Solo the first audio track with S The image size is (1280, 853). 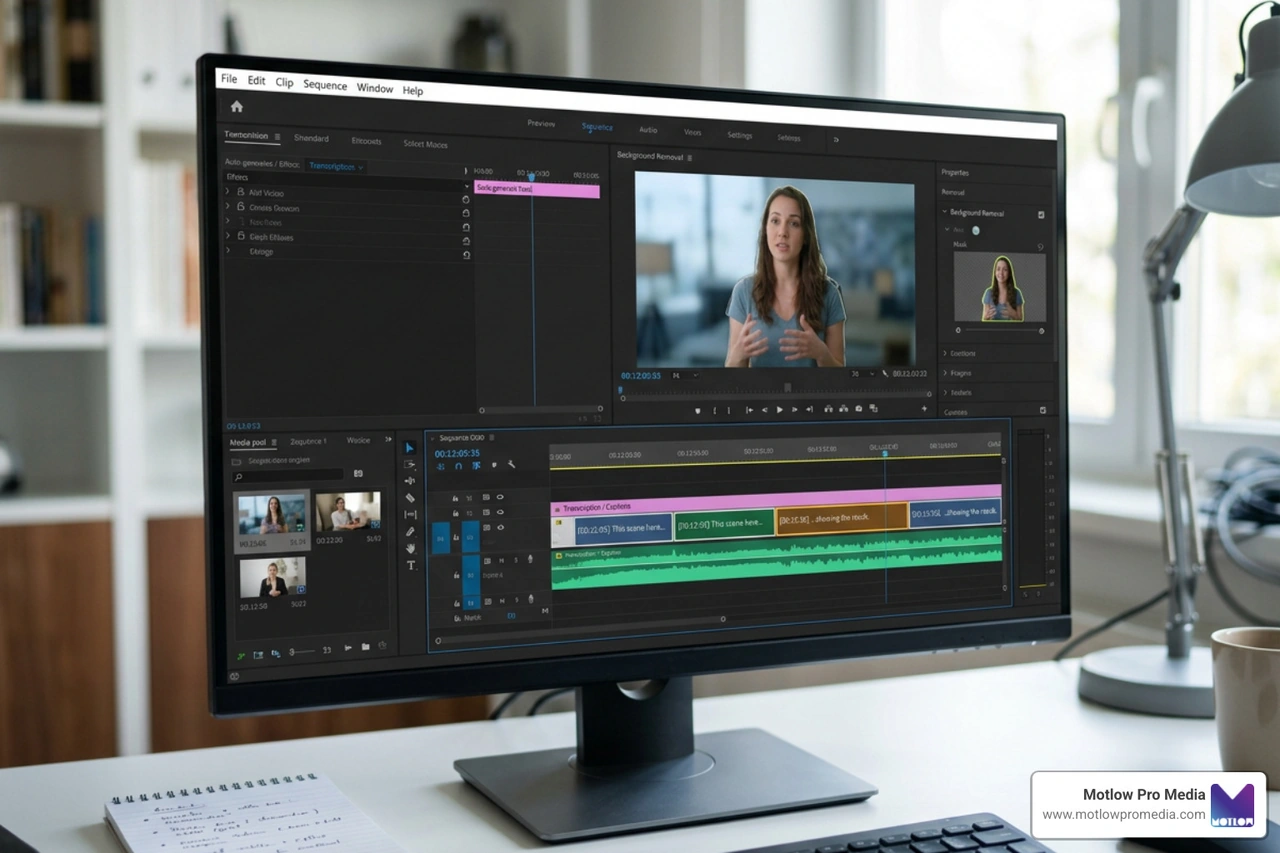pyautogui.click(x=516, y=560)
